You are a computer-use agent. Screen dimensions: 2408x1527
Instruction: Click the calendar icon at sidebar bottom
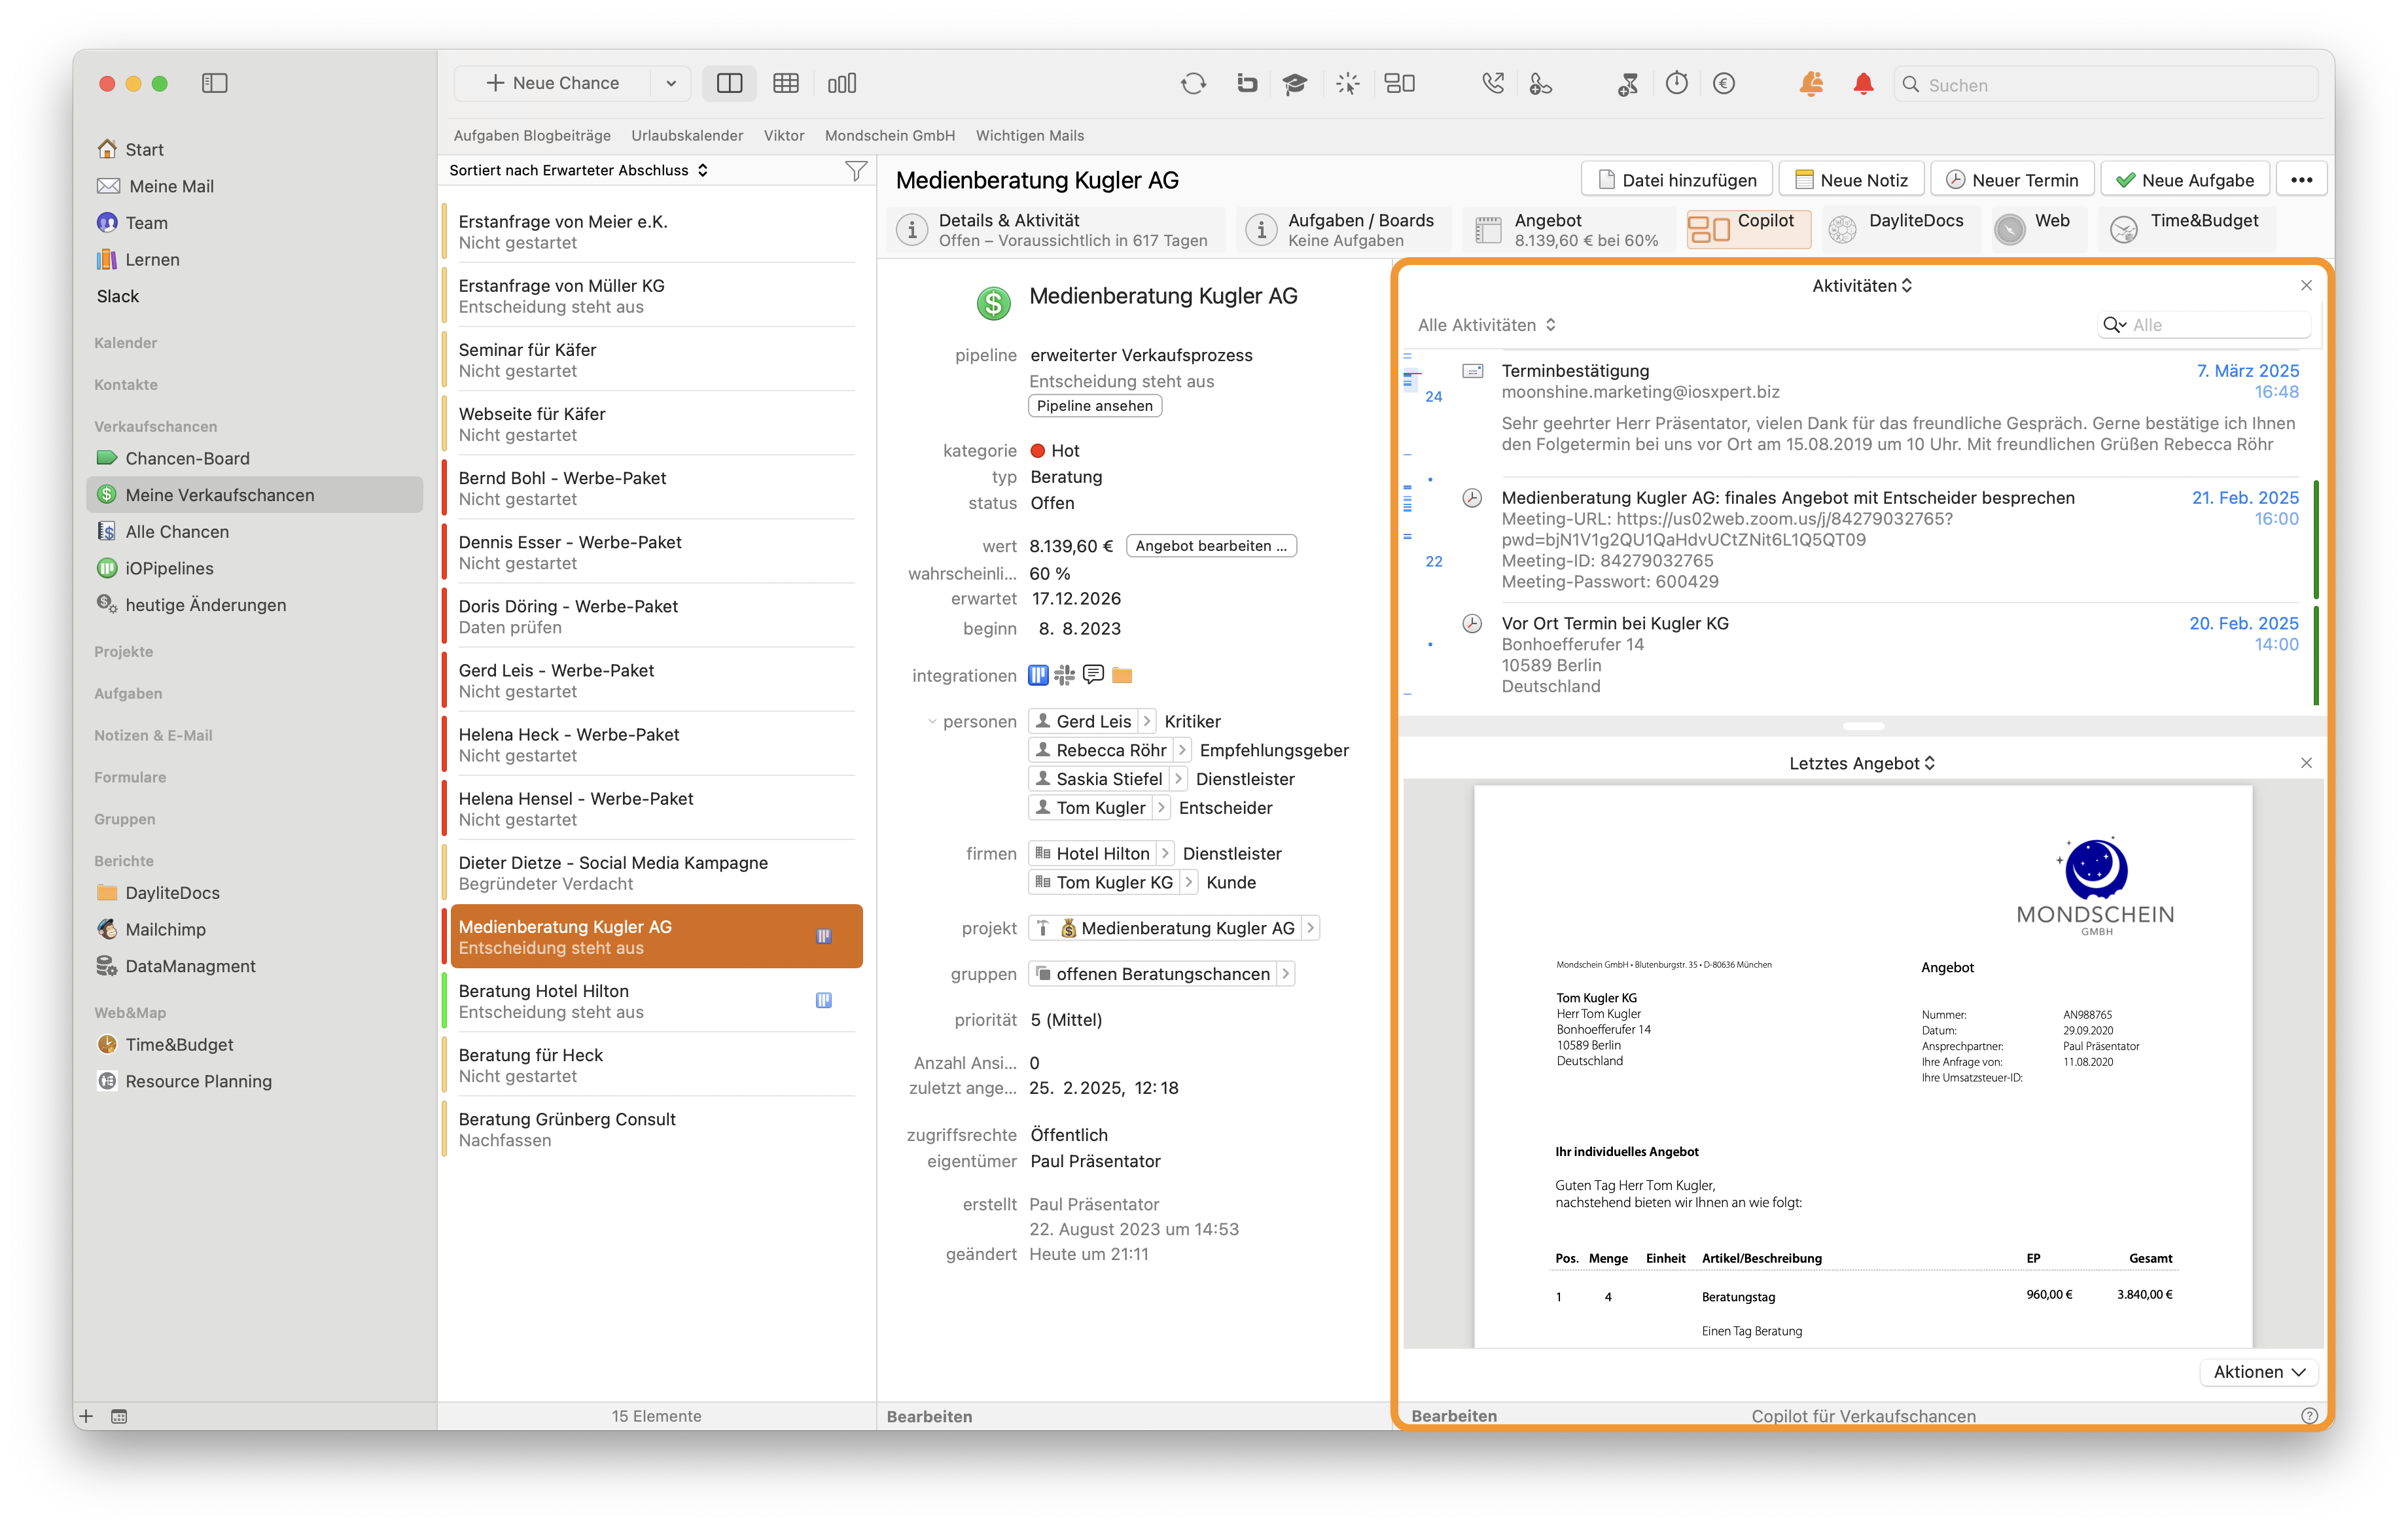(119, 1416)
